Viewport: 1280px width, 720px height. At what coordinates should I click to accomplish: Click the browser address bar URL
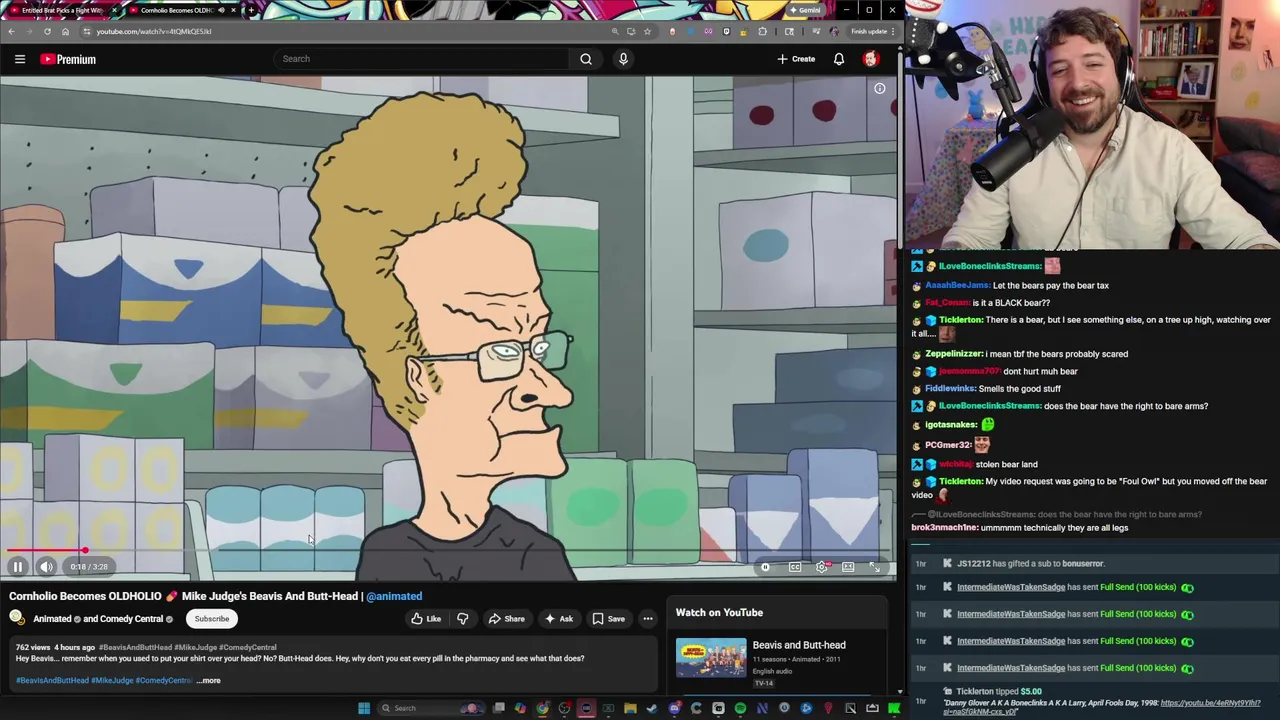154,31
